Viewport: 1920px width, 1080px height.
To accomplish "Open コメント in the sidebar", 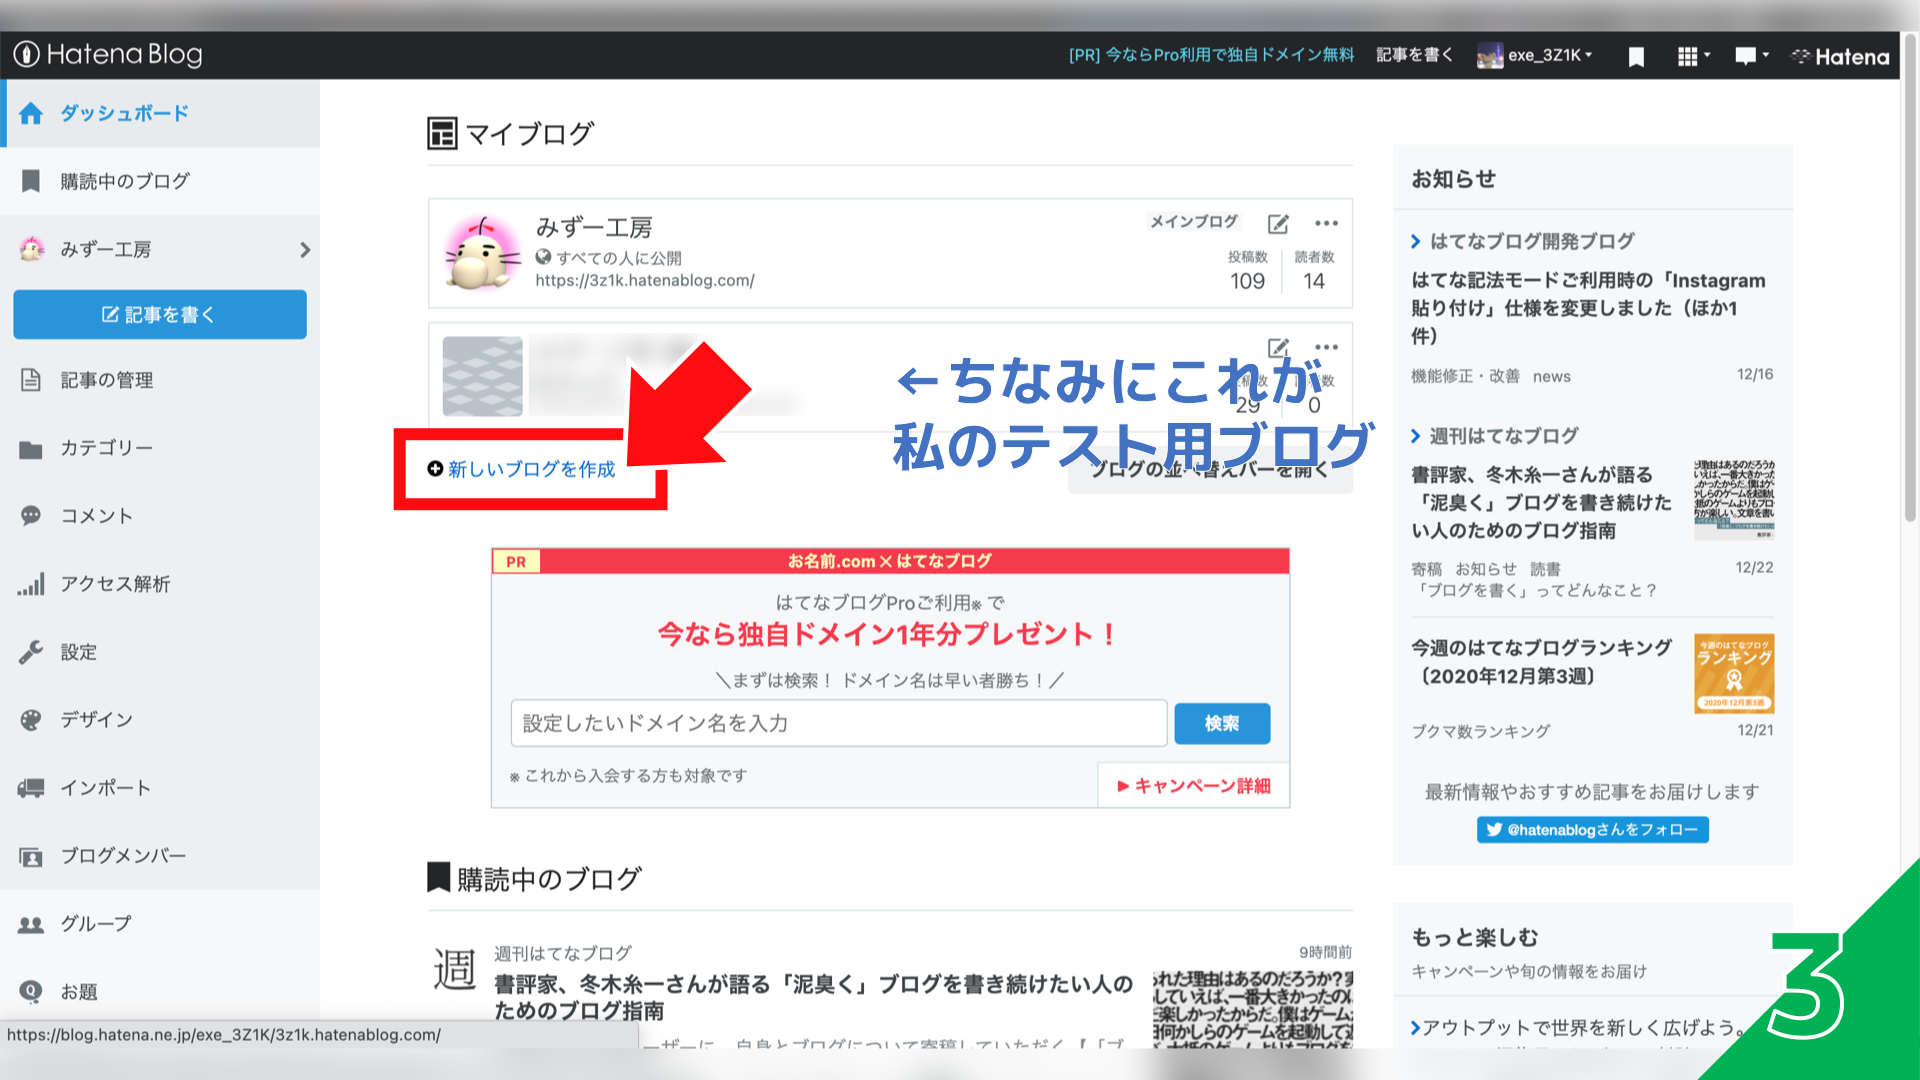I will pyautogui.click(x=160, y=516).
